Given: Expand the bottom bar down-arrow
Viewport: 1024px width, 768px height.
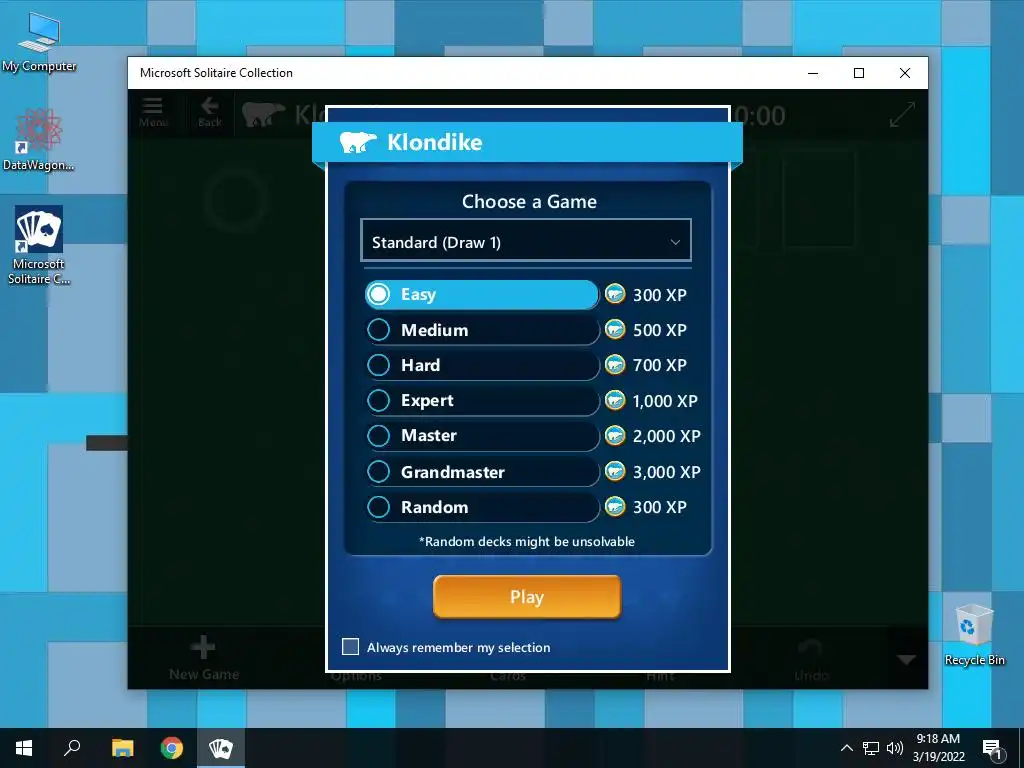Looking at the screenshot, I should tap(906, 660).
